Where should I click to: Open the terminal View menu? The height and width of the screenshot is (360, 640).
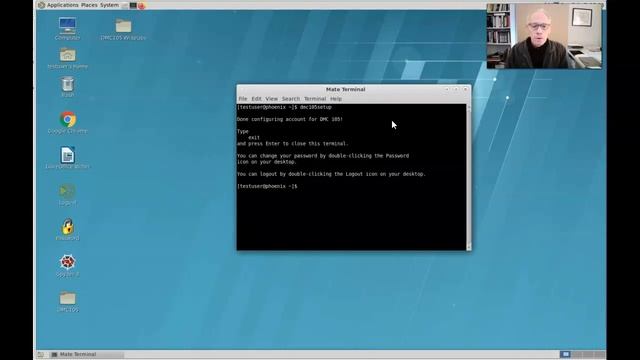(x=271, y=99)
